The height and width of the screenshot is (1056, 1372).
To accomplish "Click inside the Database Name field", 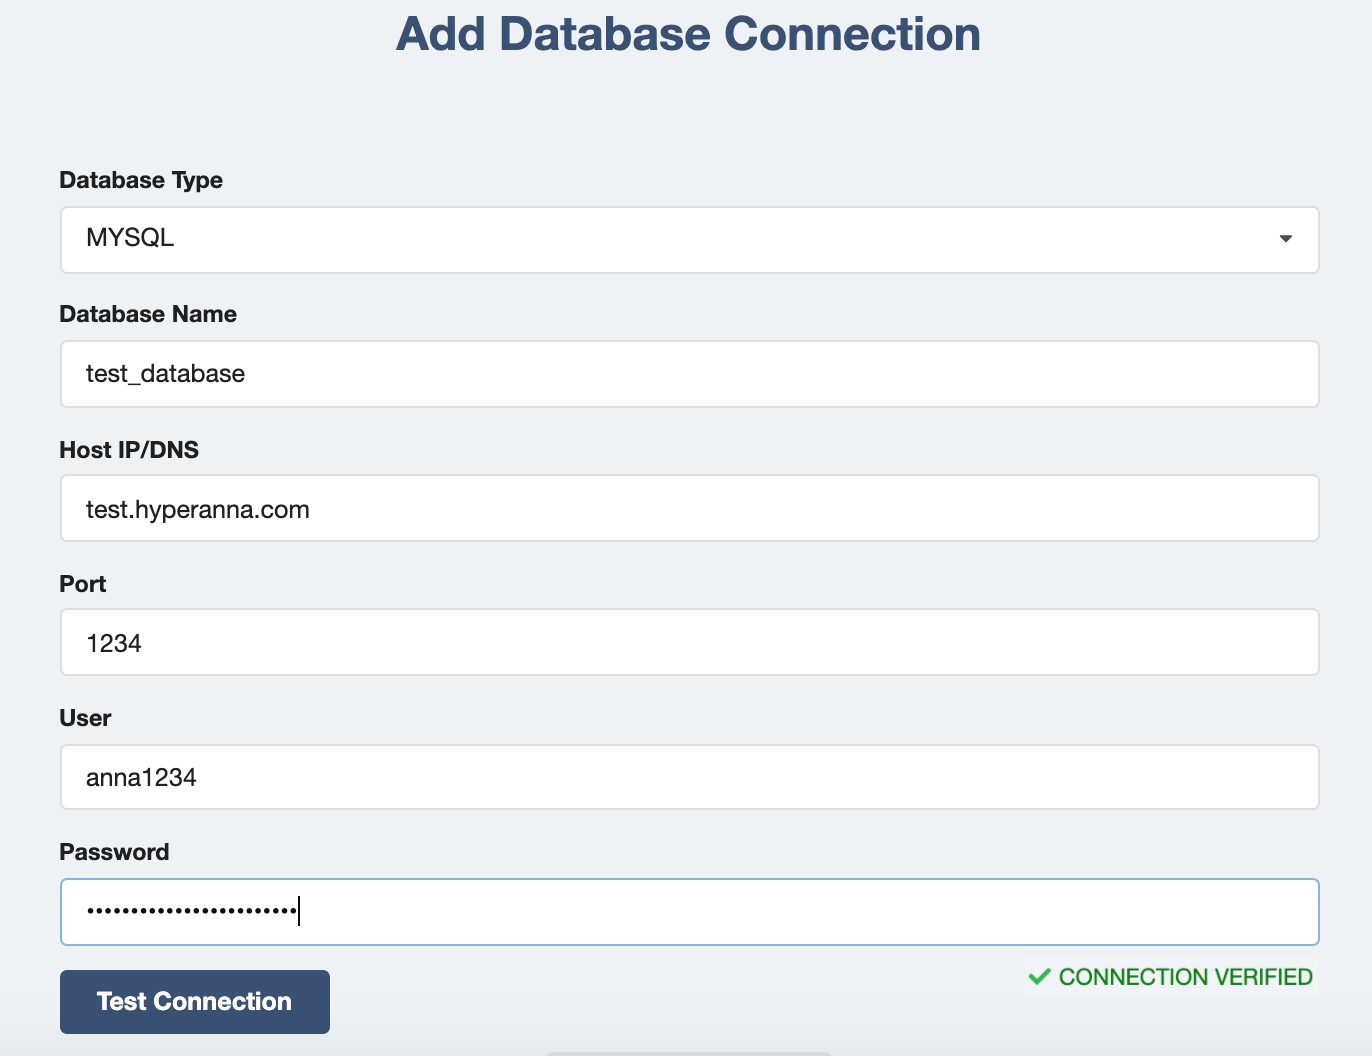I will (x=690, y=374).
